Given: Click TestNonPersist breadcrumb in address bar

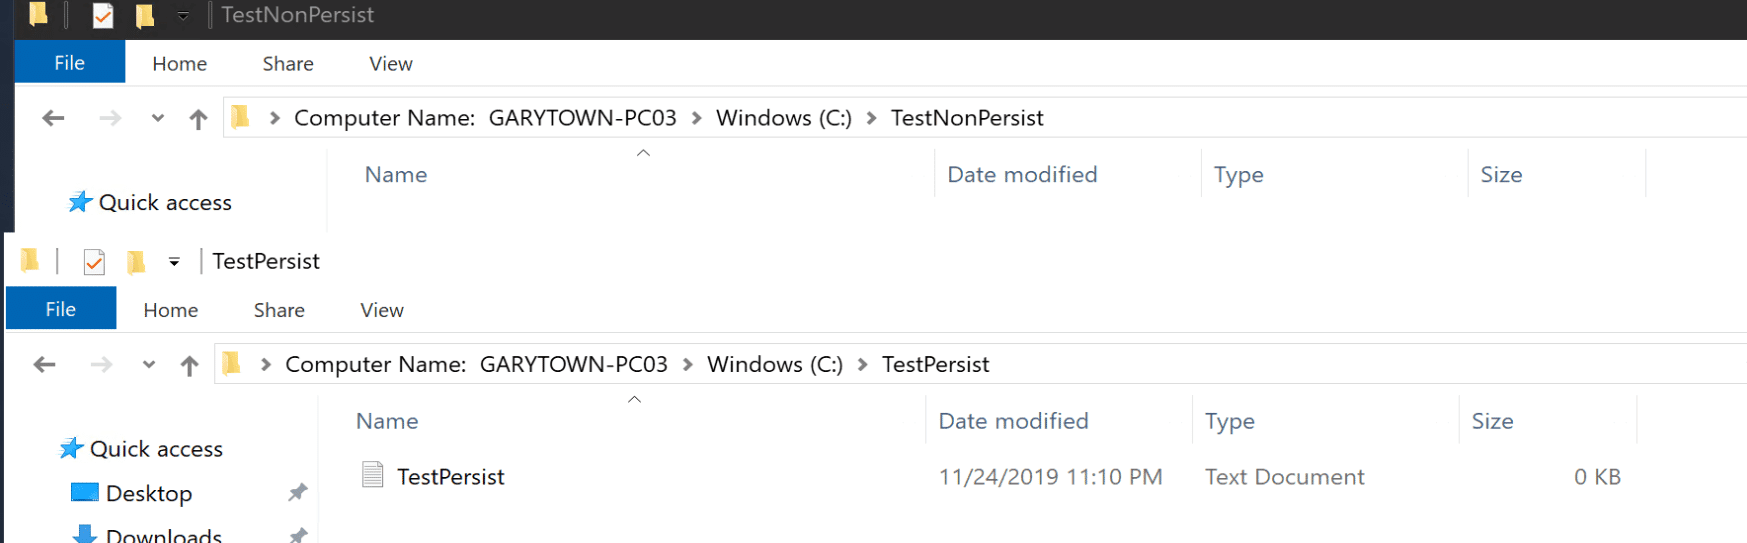Looking at the screenshot, I should tap(967, 118).
